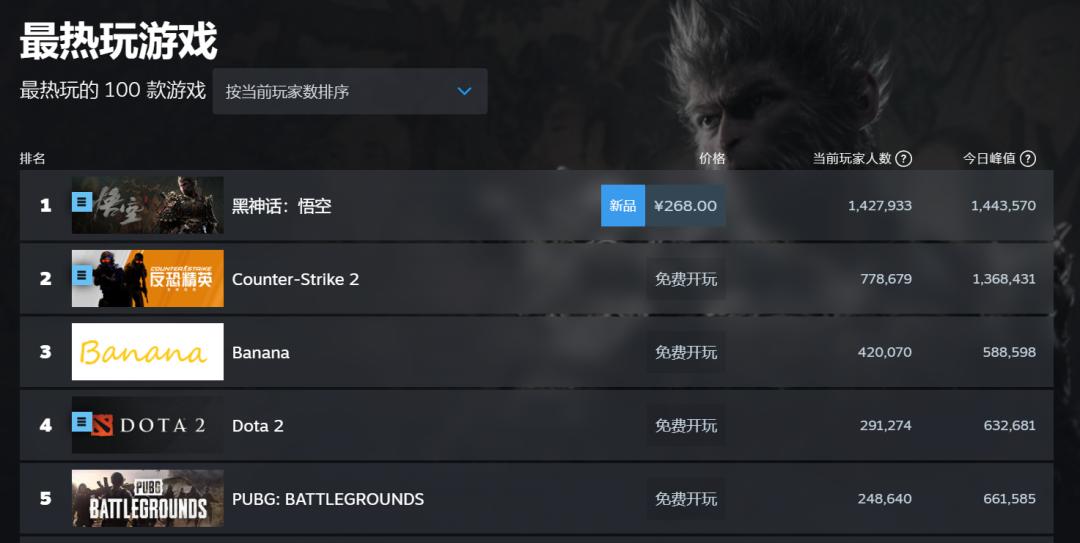
Task: Click 免费开玩 button for Banana
Action: (x=686, y=352)
